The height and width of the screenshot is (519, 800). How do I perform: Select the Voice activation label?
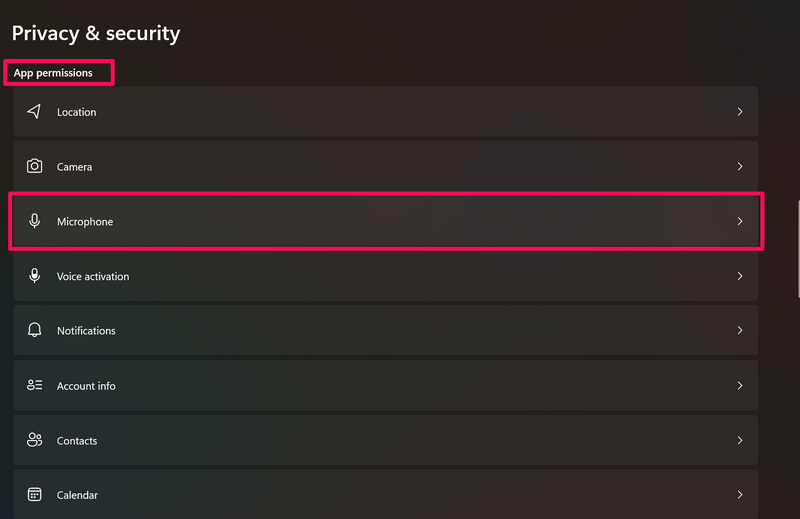(x=93, y=276)
